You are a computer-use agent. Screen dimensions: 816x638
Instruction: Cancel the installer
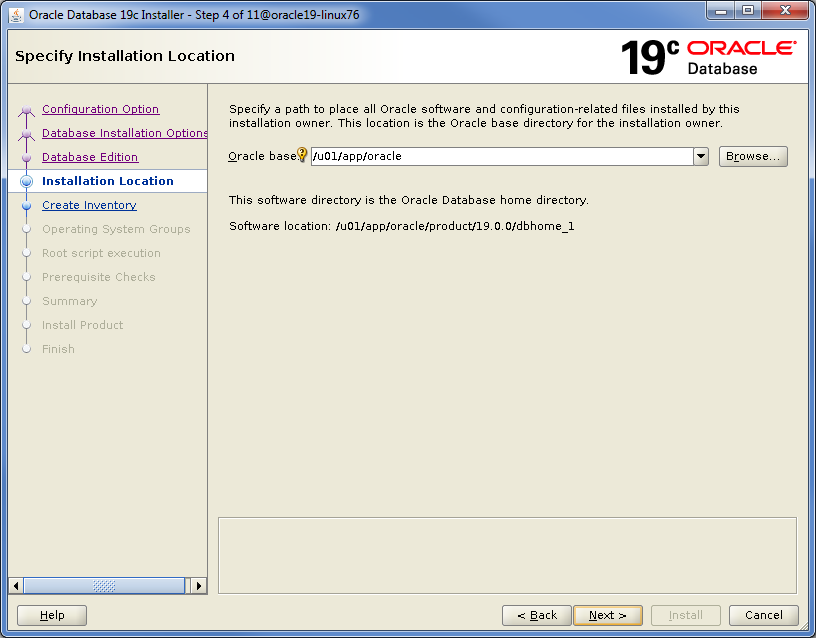[763, 615]
